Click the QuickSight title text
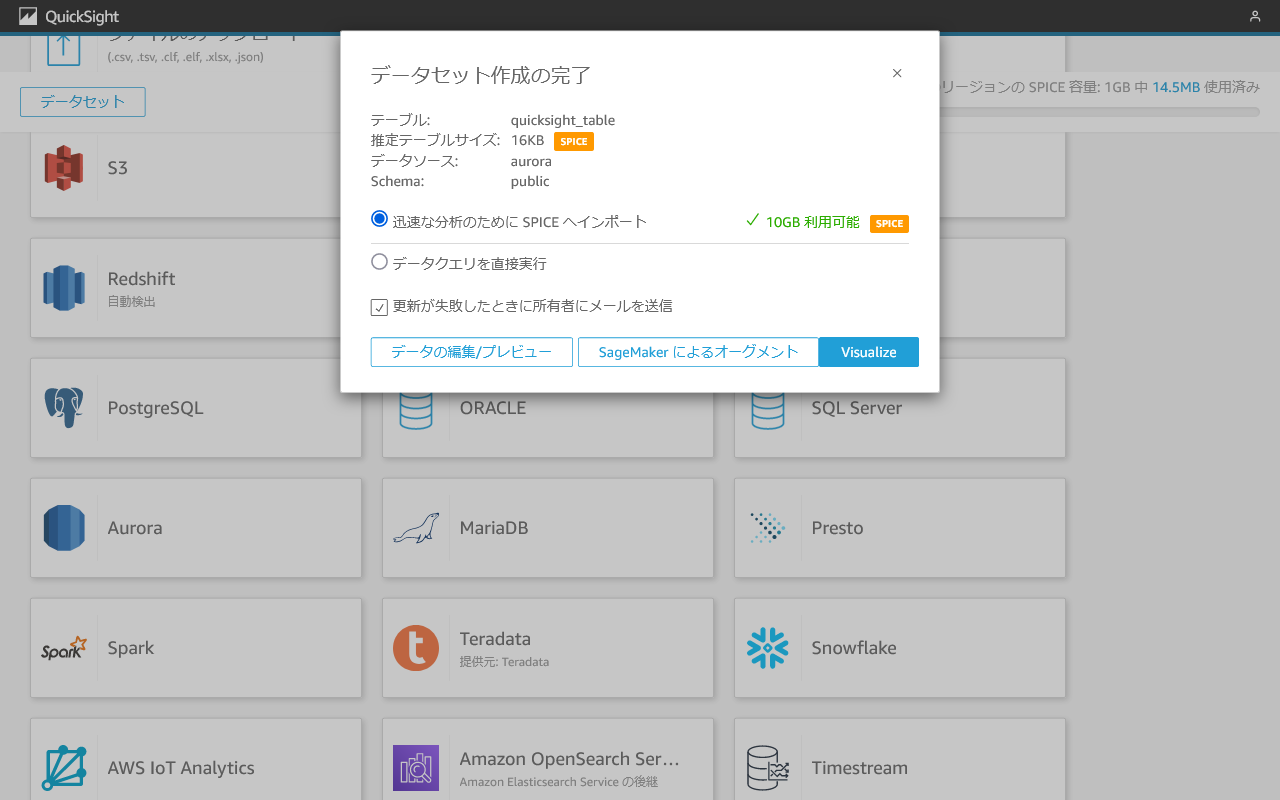 (82, 16)
